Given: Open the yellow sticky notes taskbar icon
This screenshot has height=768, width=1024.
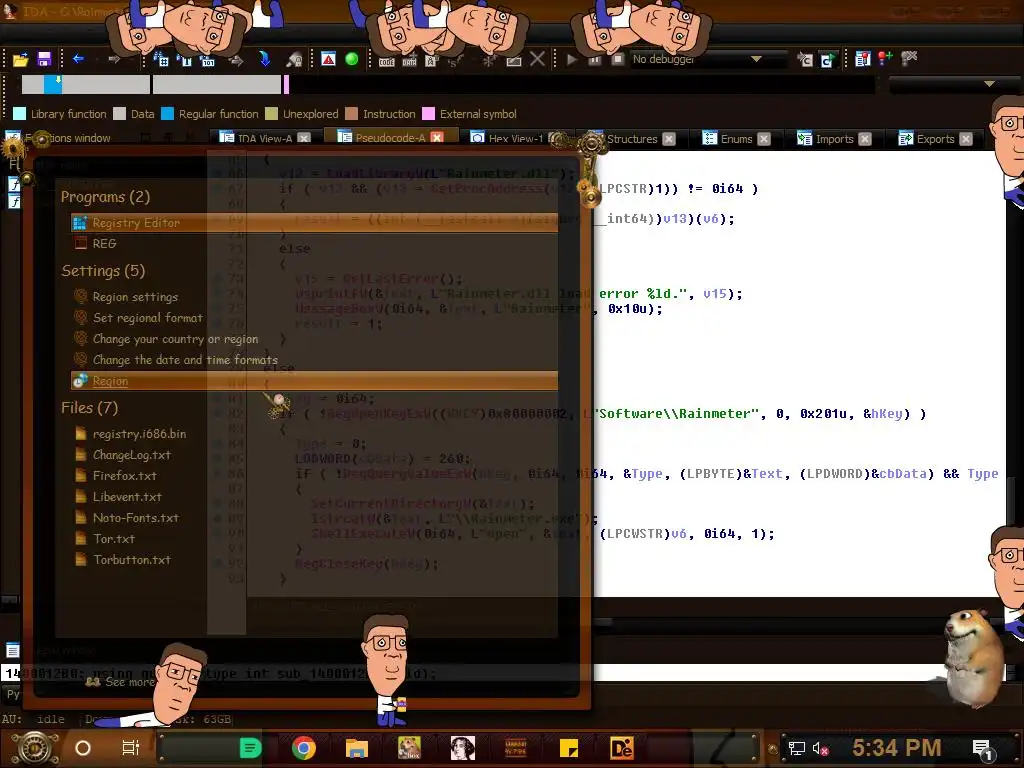Looking at the screenshot, I should (x=569, y=748).
